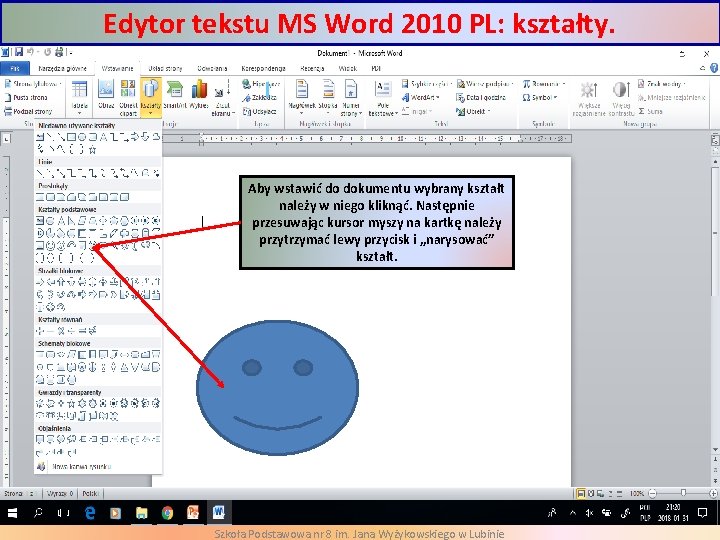The height and width of the screenshot is (540, 720).
Task: Insert a Hiperłącze hyperlink
Action: (261, 84)
